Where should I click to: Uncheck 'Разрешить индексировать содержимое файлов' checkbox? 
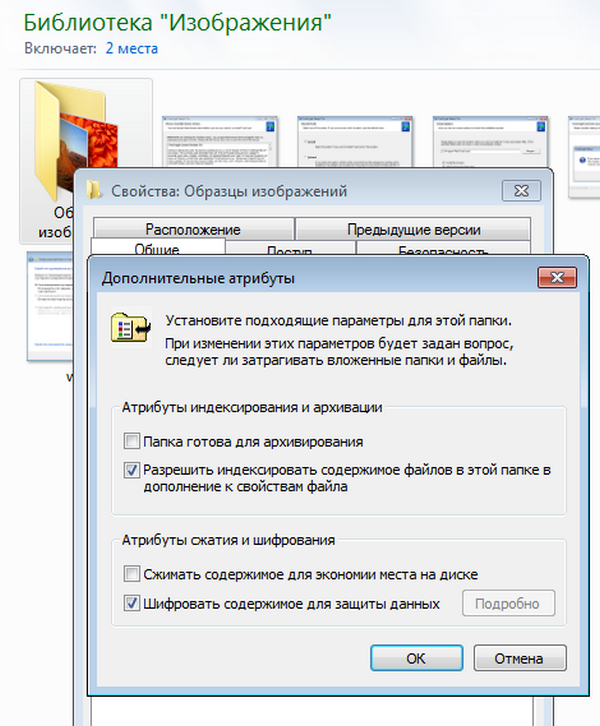click(131, 470)
